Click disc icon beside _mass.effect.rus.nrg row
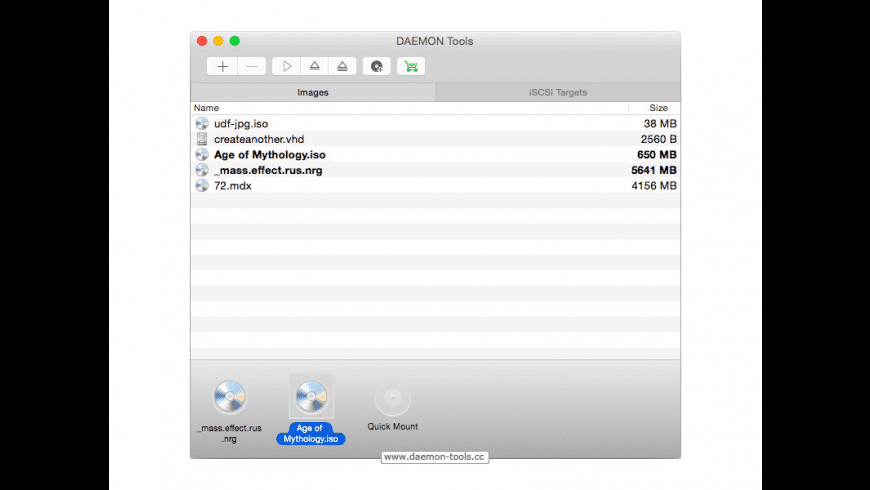Image resolution: width=870 pixels, height=490 pixels. (x=202, y=170)
